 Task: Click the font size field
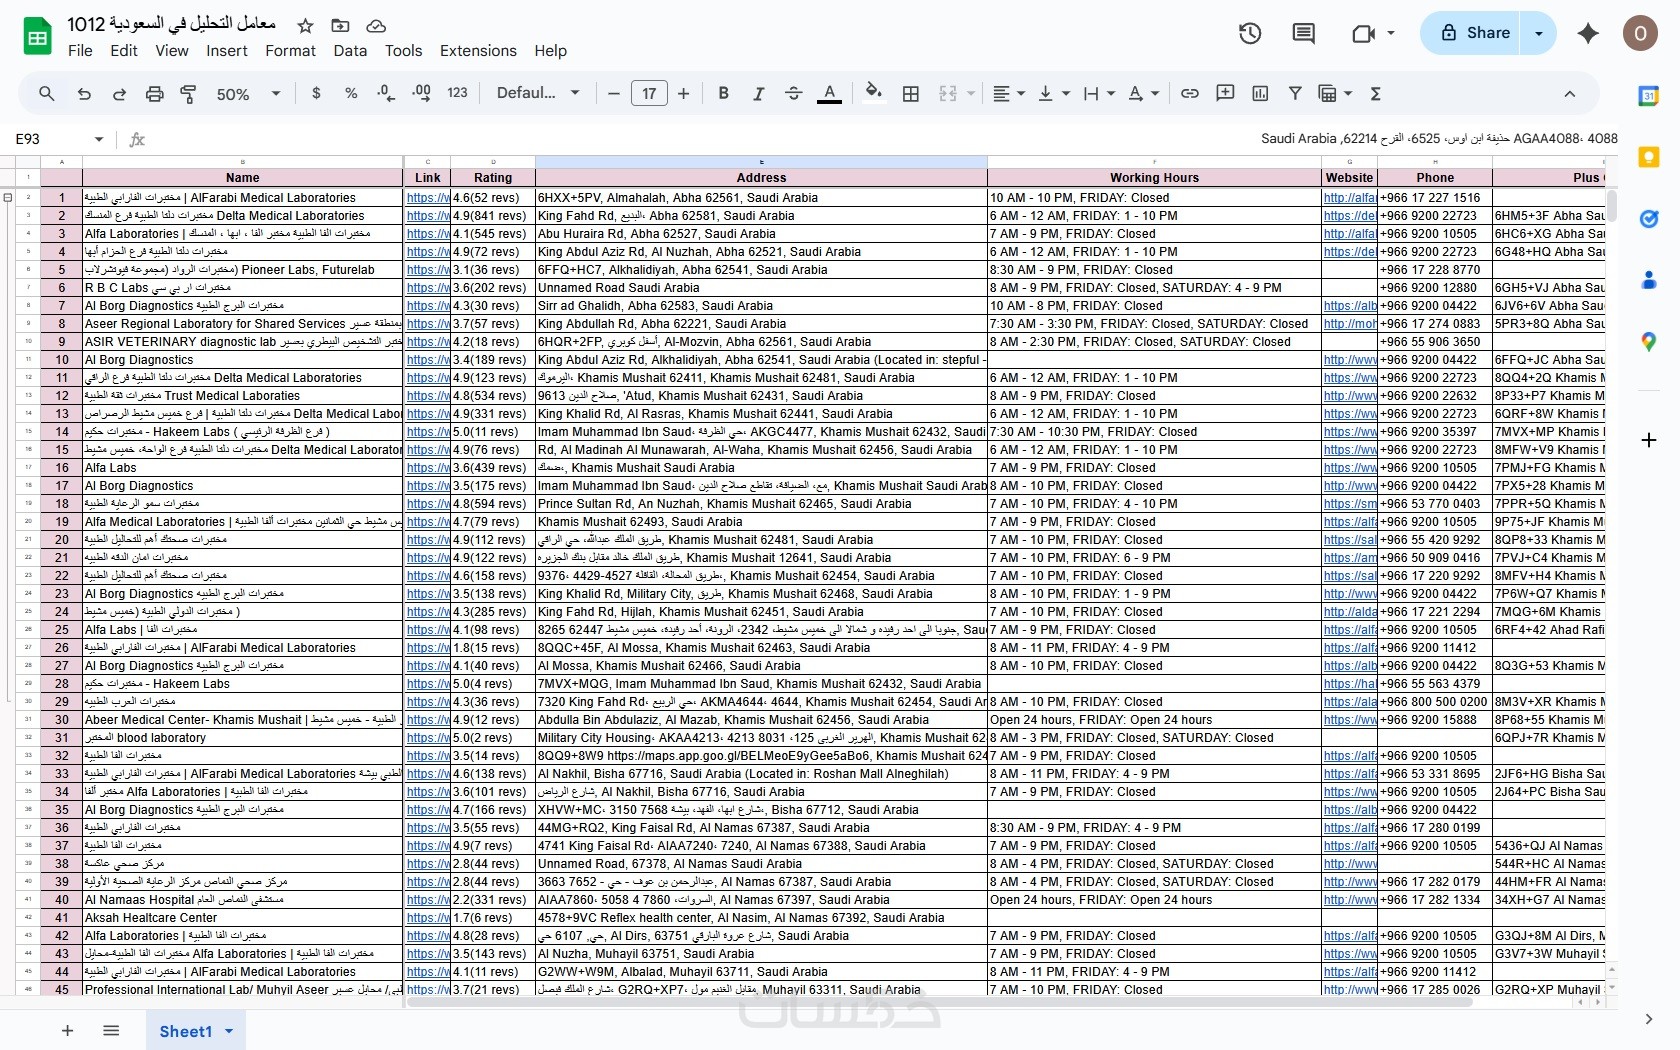point(649,93)
